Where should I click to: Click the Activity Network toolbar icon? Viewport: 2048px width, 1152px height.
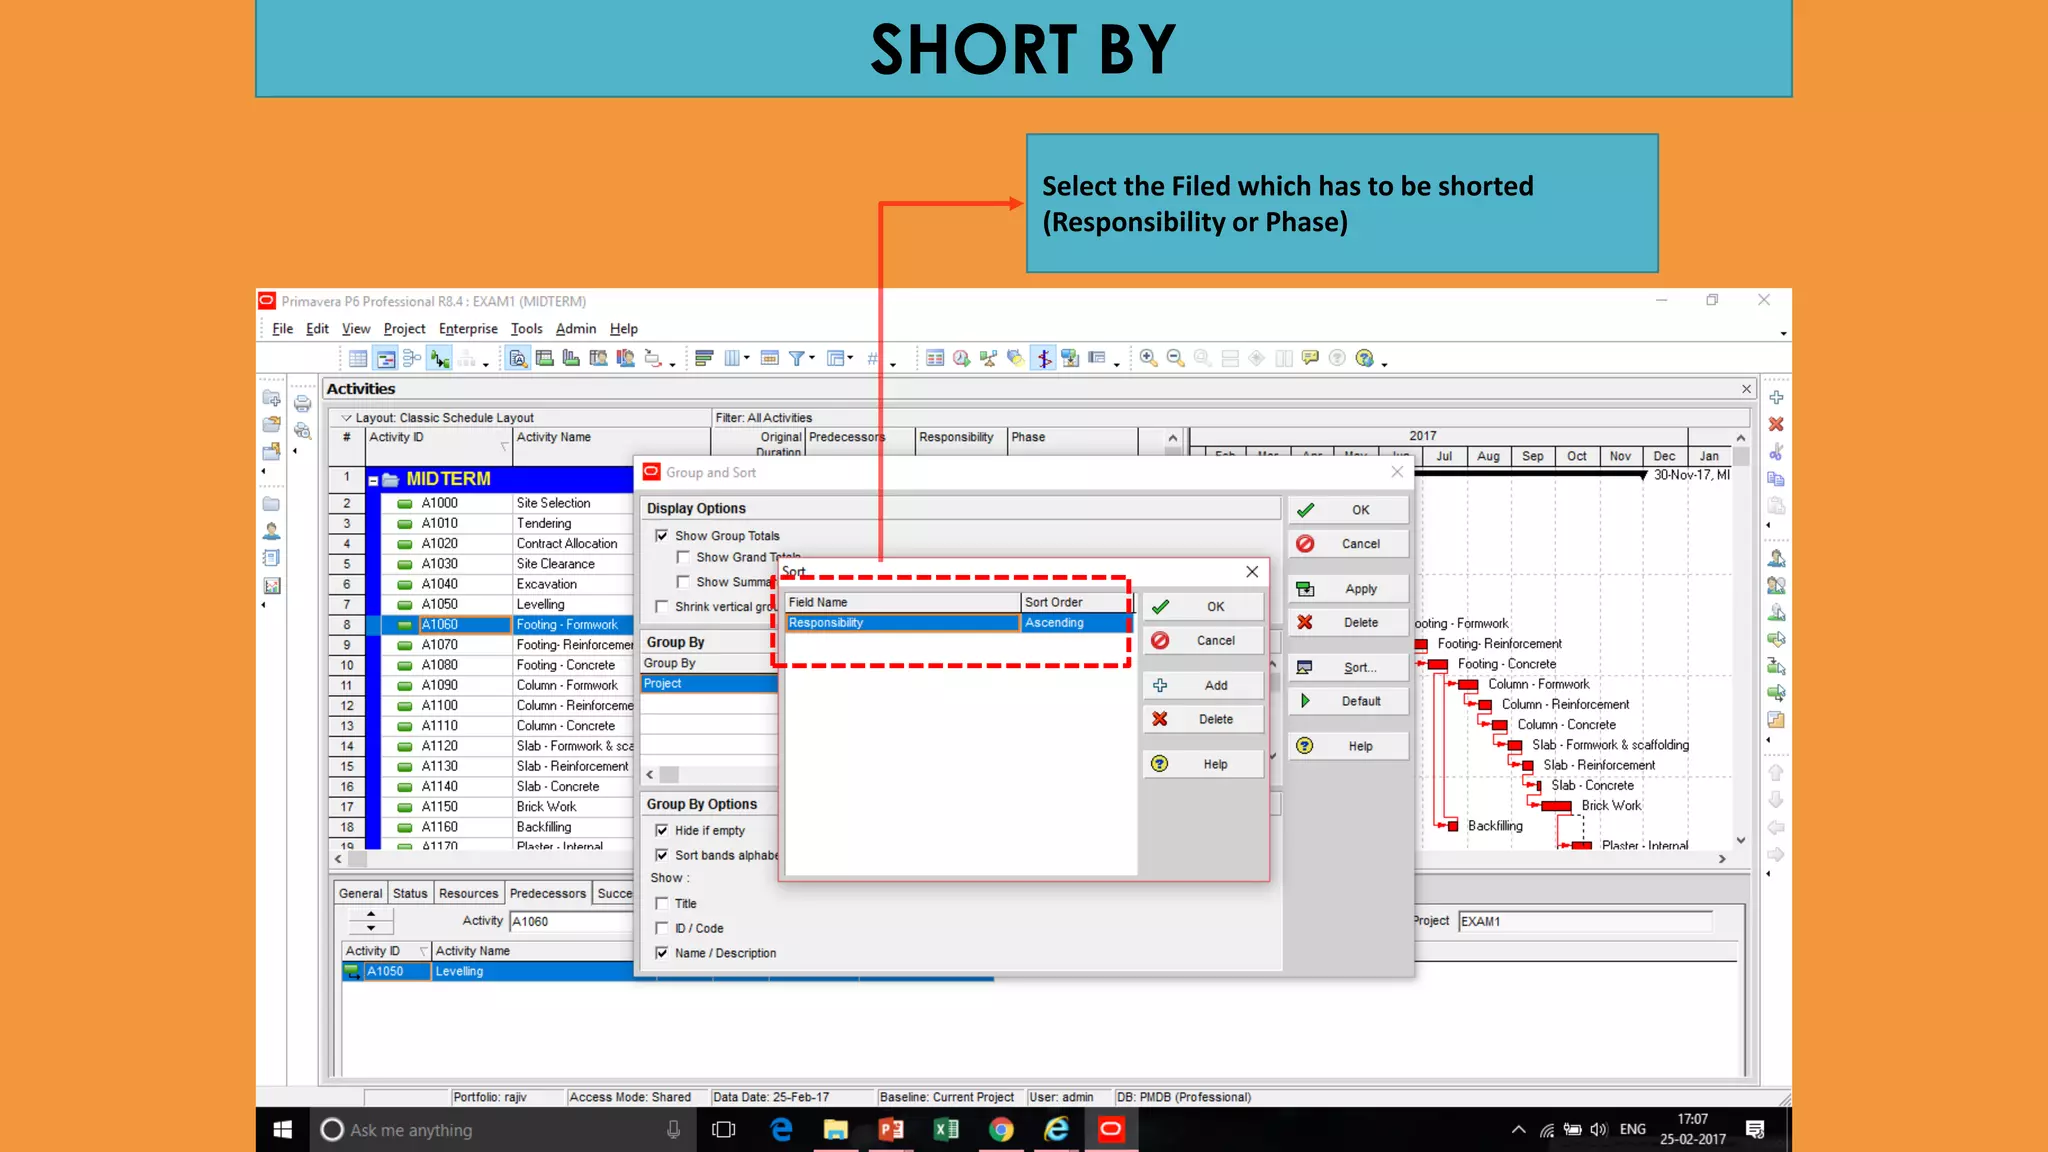[411, 358]
